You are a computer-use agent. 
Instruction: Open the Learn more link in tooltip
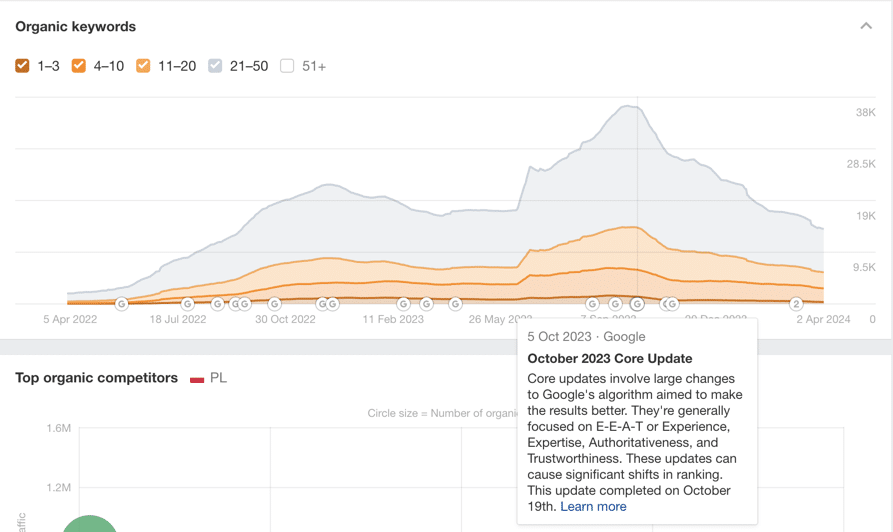point(593,506)
